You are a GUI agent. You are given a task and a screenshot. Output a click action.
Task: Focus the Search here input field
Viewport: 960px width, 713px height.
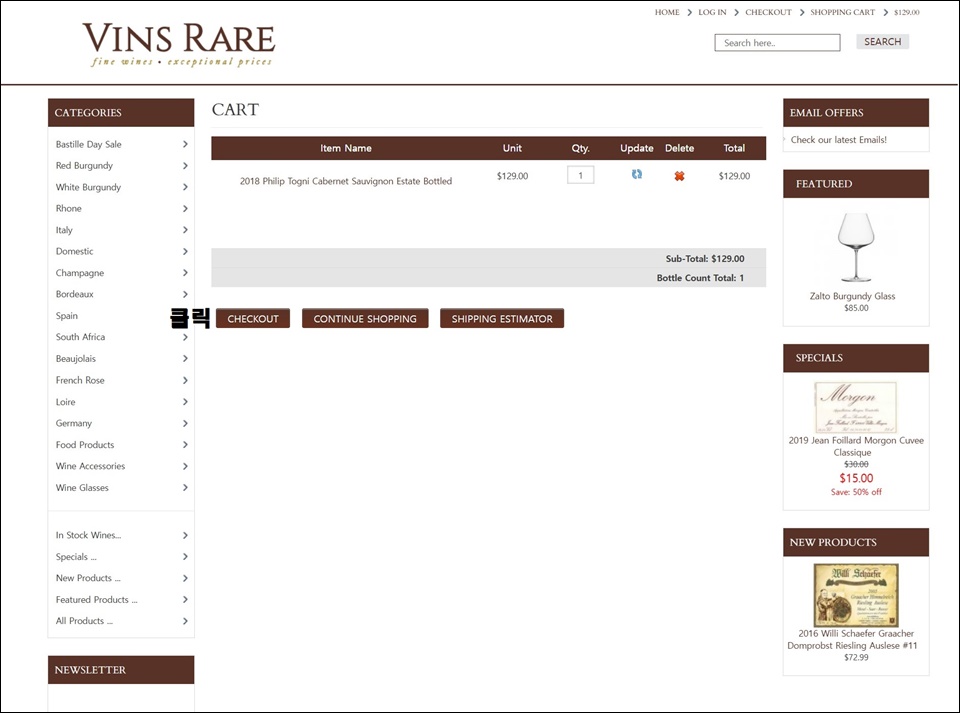pyautogui.click(x=777, y=43)
